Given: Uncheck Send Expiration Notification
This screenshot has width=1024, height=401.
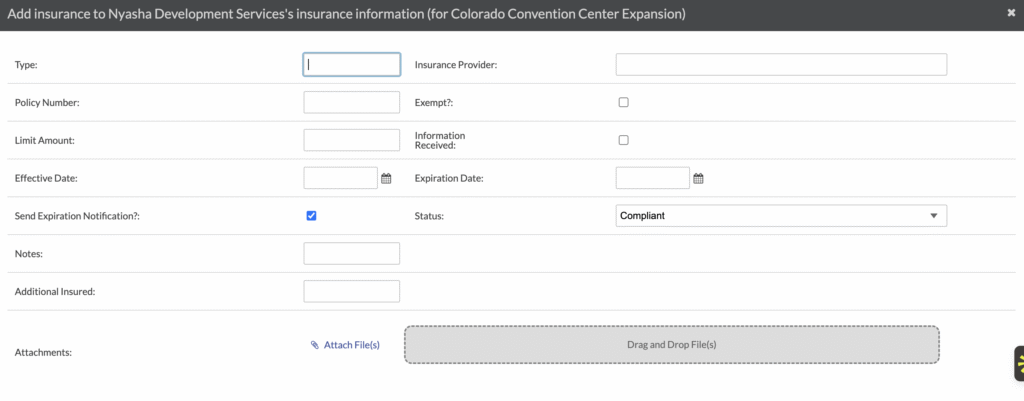Looking at the screenshot, I should [x=311, y=215].
